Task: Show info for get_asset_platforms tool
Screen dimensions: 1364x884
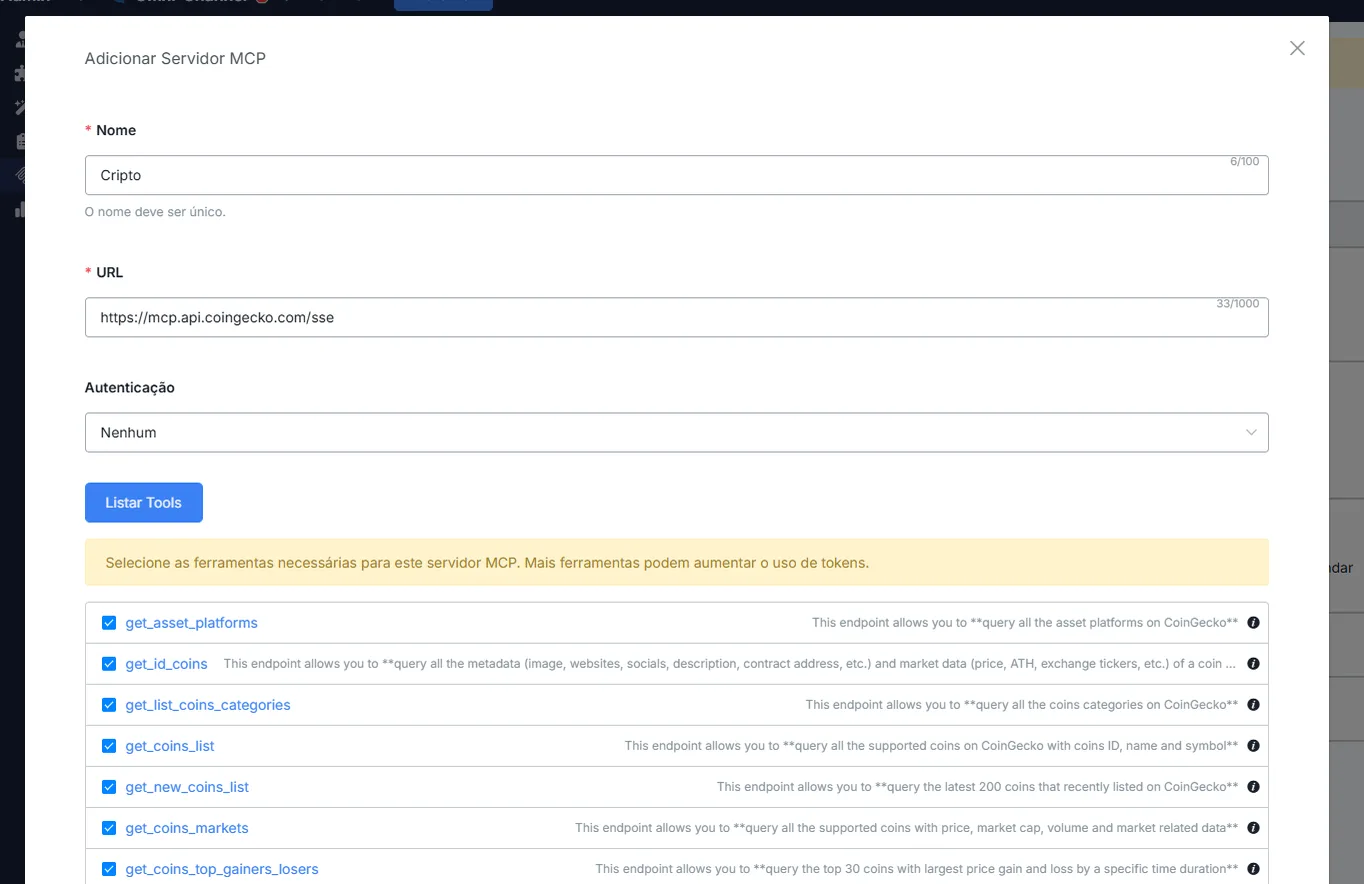Action: pos(1253,622)
